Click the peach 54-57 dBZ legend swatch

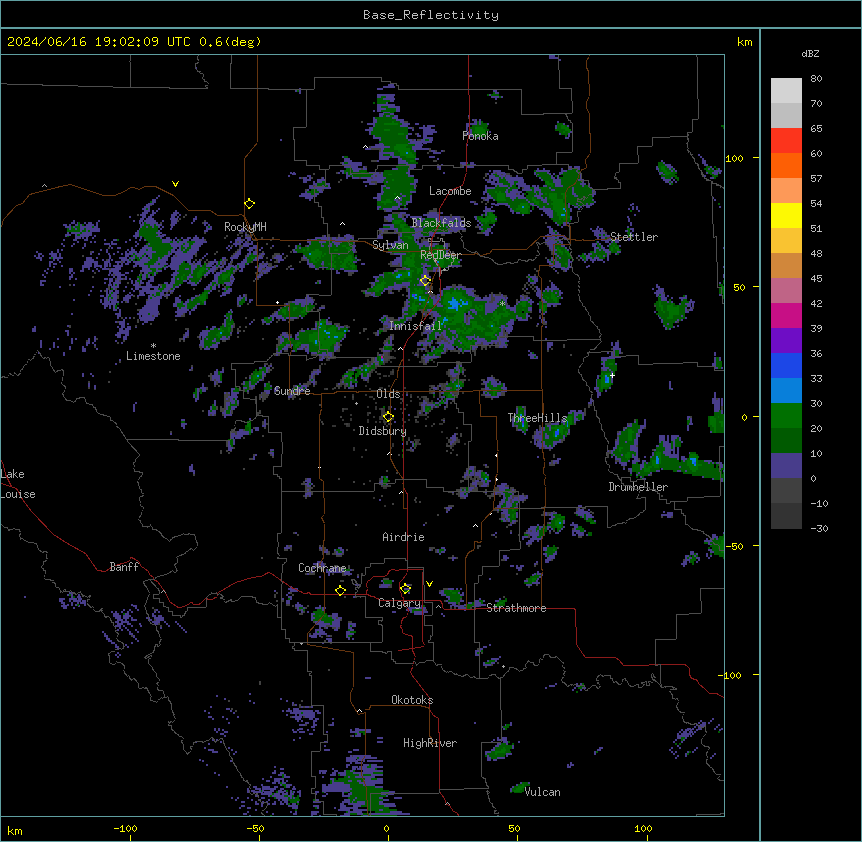coord(786,191)
